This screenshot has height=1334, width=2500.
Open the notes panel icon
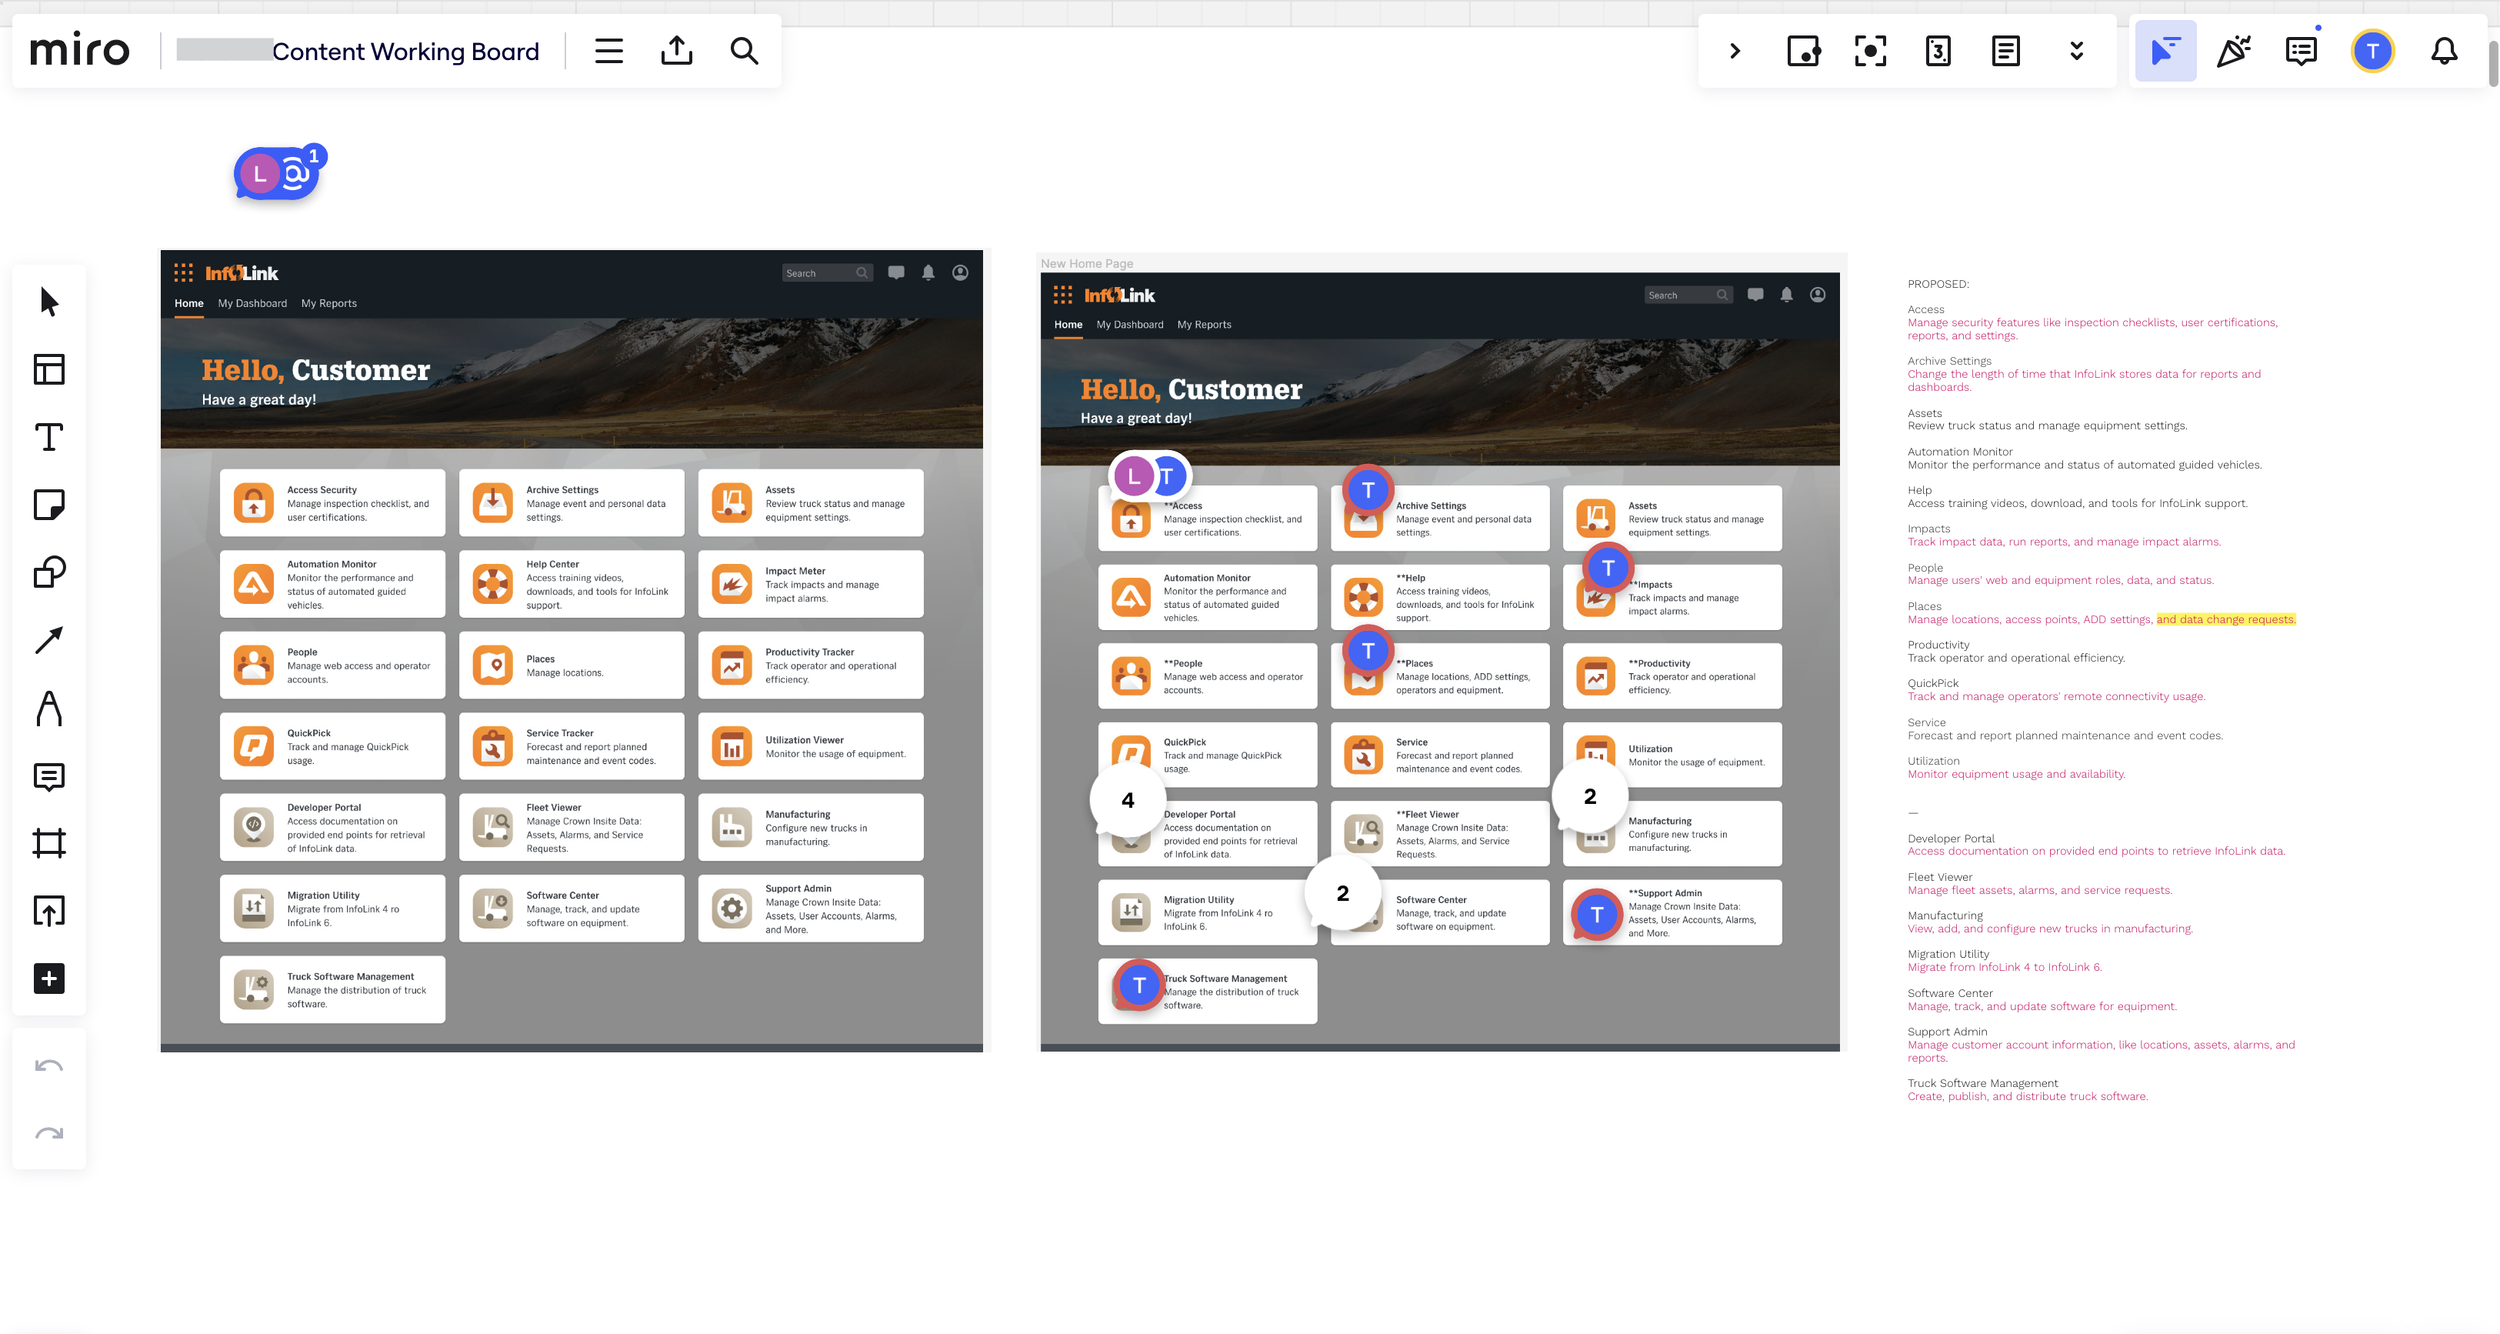tap(2005, 51)
